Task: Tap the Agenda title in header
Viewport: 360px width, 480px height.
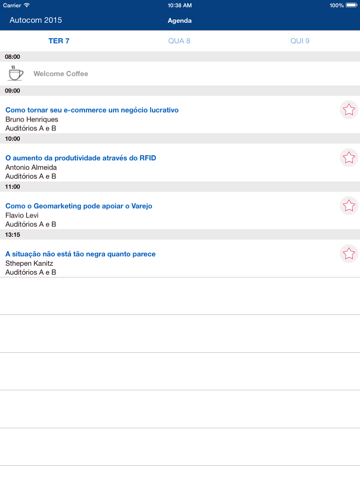Action: (180, 21)
